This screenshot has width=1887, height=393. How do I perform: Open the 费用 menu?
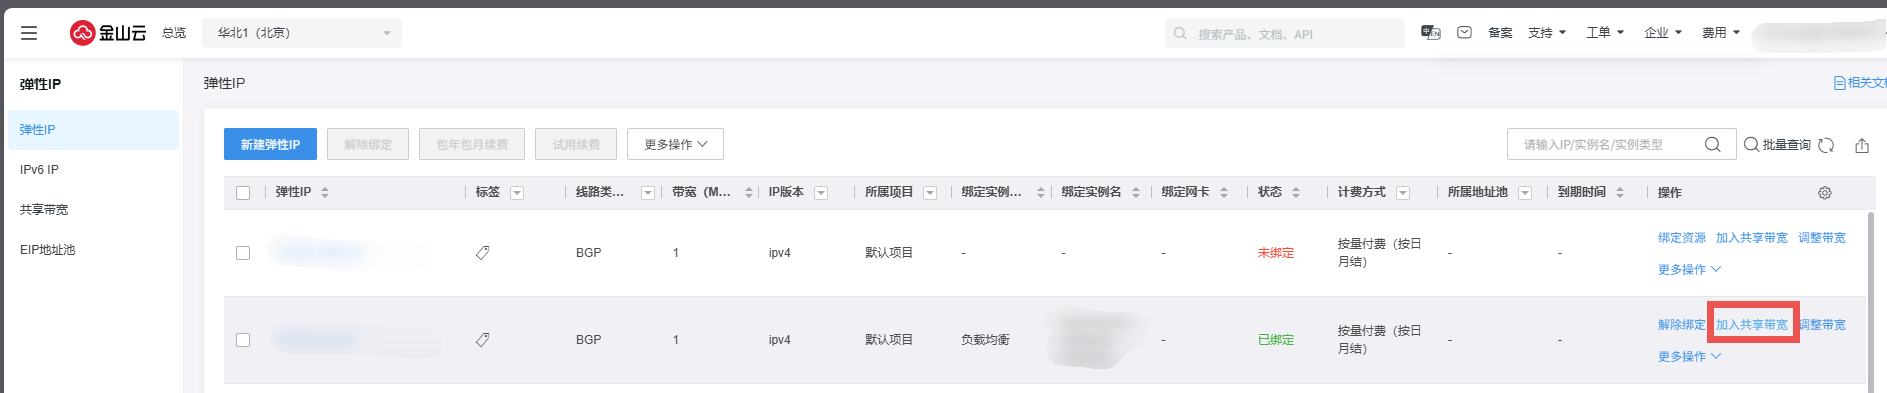pos(1721,33)
